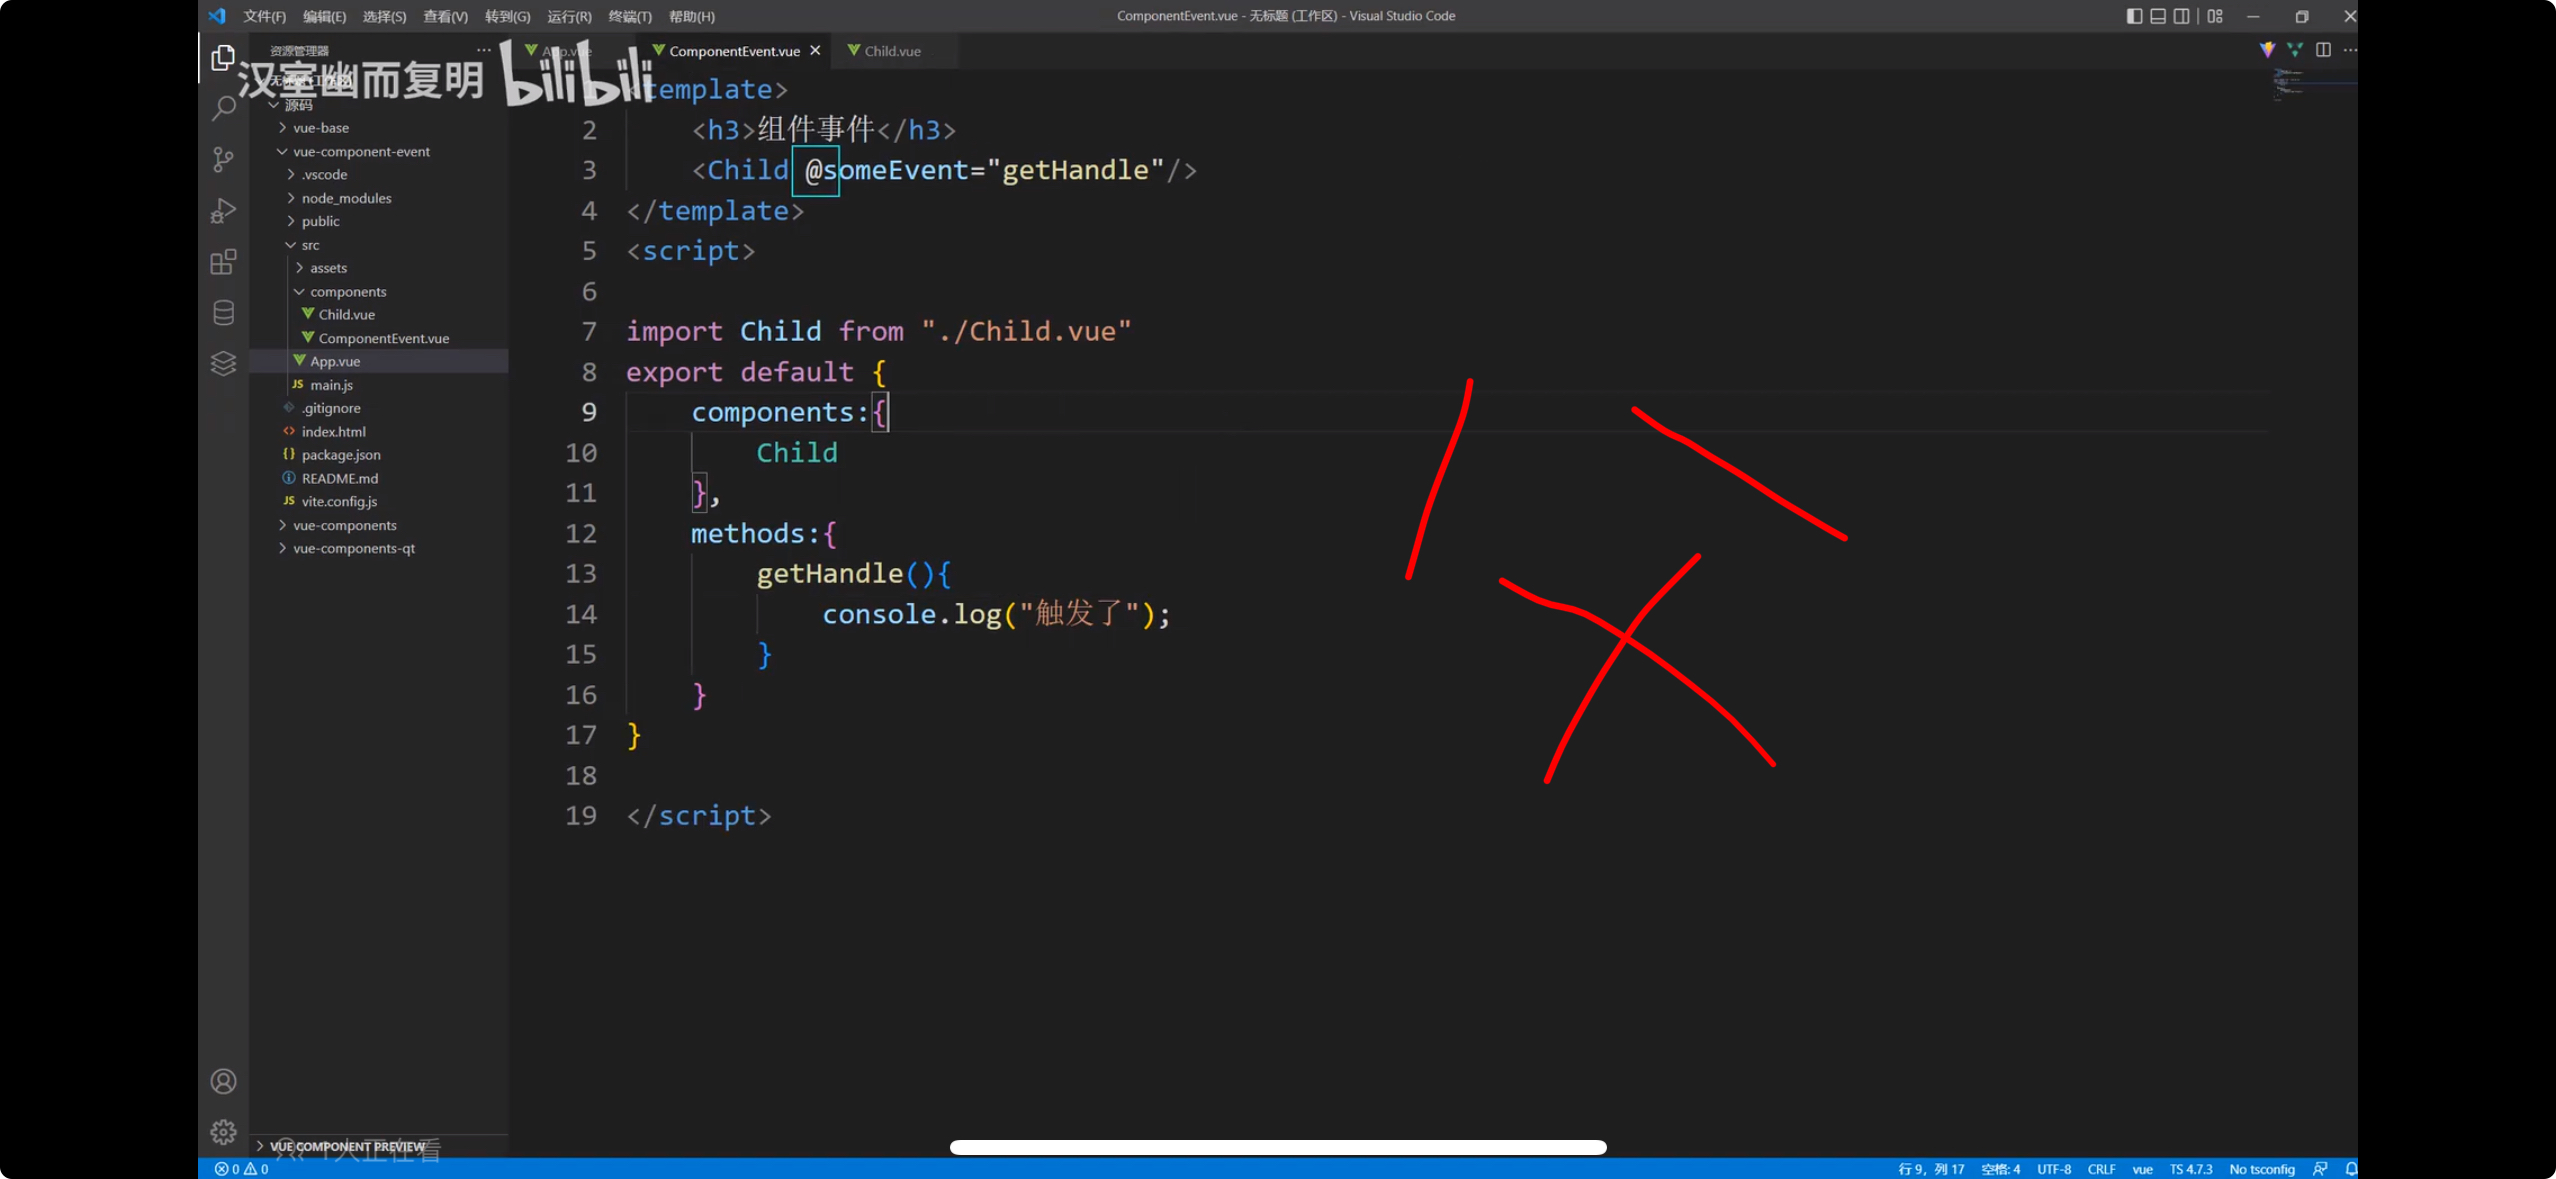
Task: Open the 终端(T) menu
Action: 629,16
